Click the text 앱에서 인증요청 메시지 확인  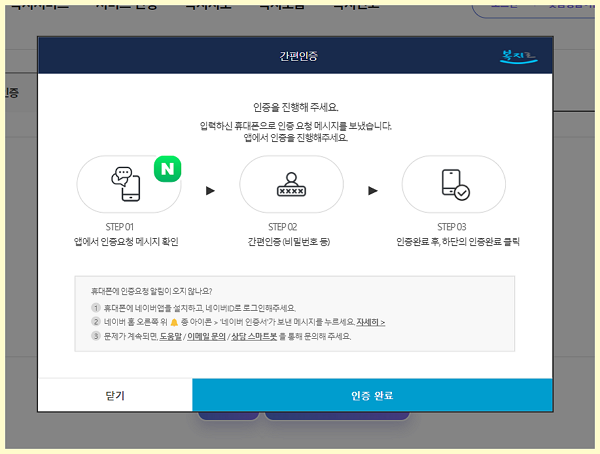(x=126, y=242)
